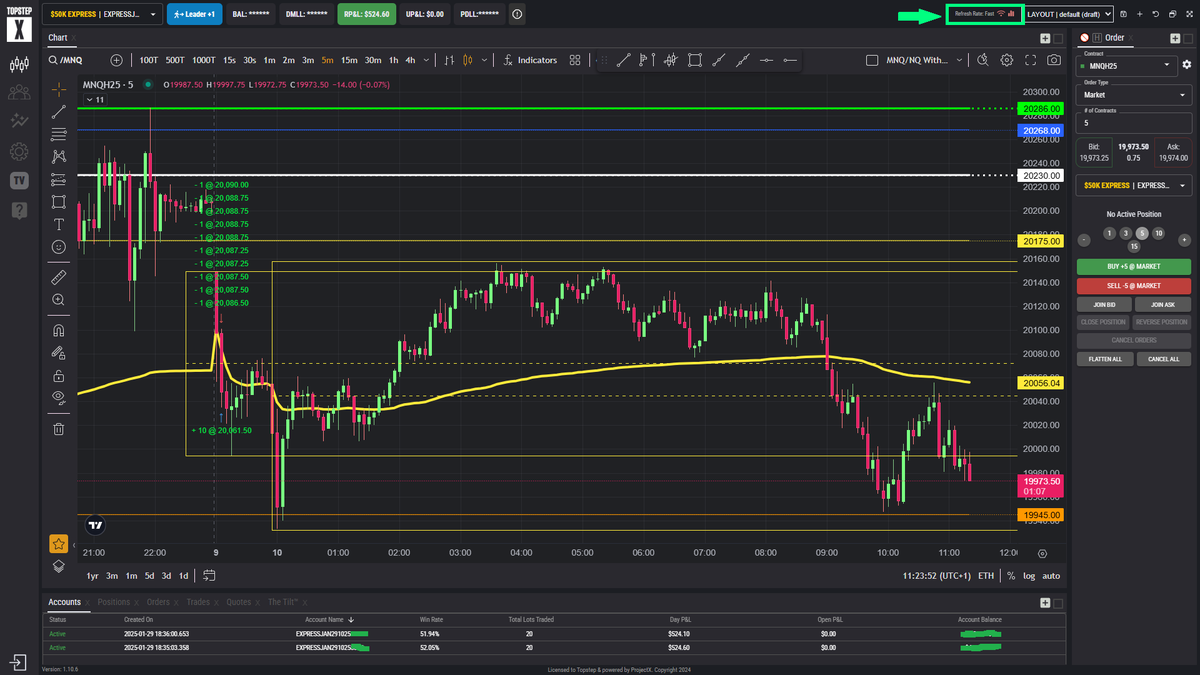Image resolution: width=1200 pixels, height=675 pixels.
Task: Open indicator templates grid icon
Action: [x=575, y=60]
